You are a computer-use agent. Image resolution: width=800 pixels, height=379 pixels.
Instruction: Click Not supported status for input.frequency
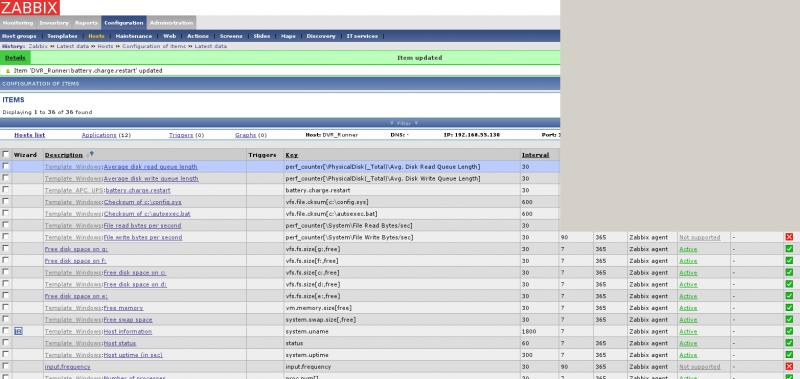(699, 367)
